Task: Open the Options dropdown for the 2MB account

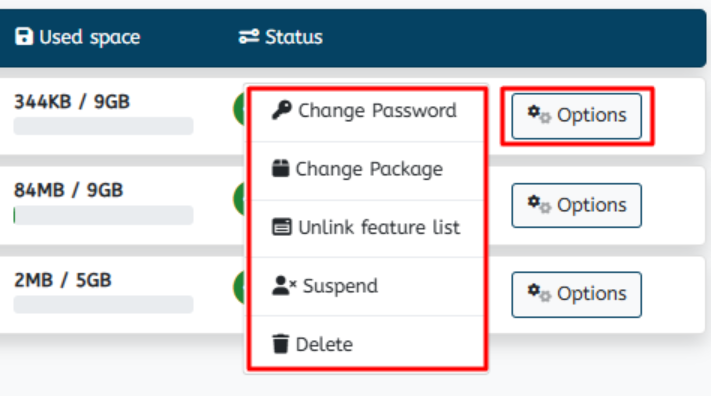Action: 576,294
